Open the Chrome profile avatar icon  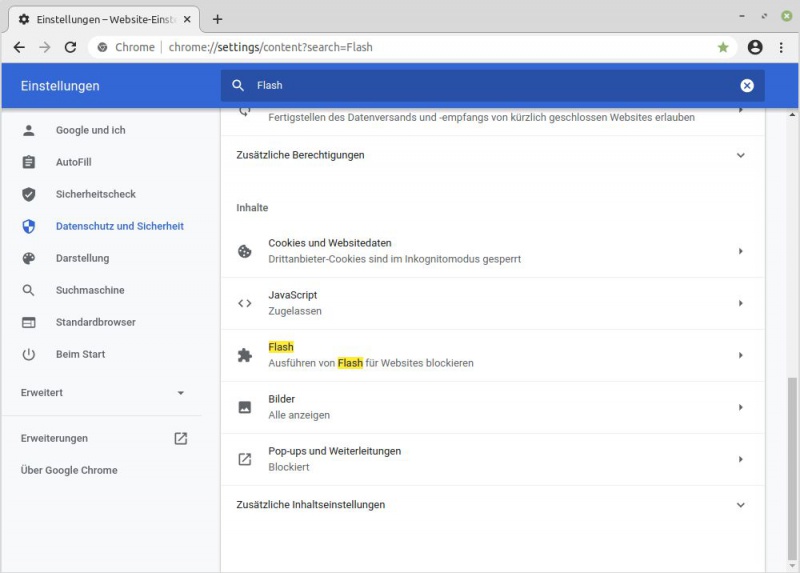pyautogui.click(x=755, y=47)
